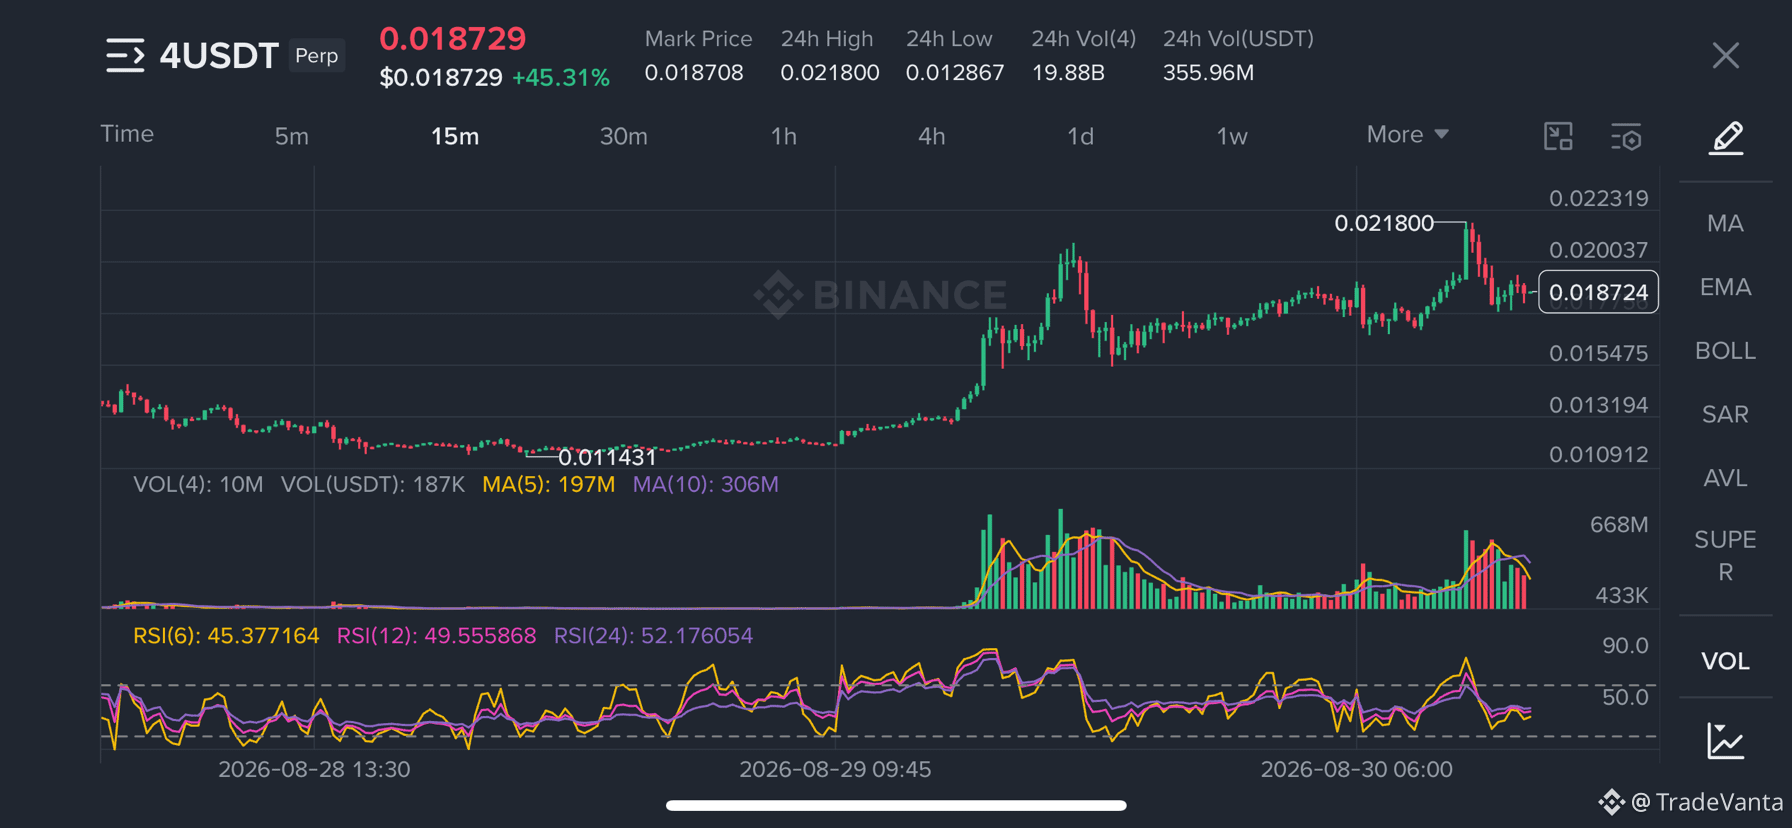
Task: Click the MA(5): 197M volume label
Action: (x=548, y=484)
